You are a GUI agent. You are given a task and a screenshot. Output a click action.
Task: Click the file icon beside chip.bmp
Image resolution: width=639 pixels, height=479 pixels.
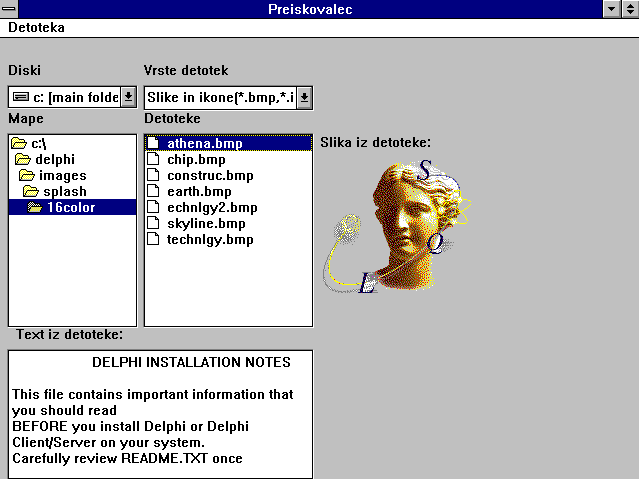153,159
